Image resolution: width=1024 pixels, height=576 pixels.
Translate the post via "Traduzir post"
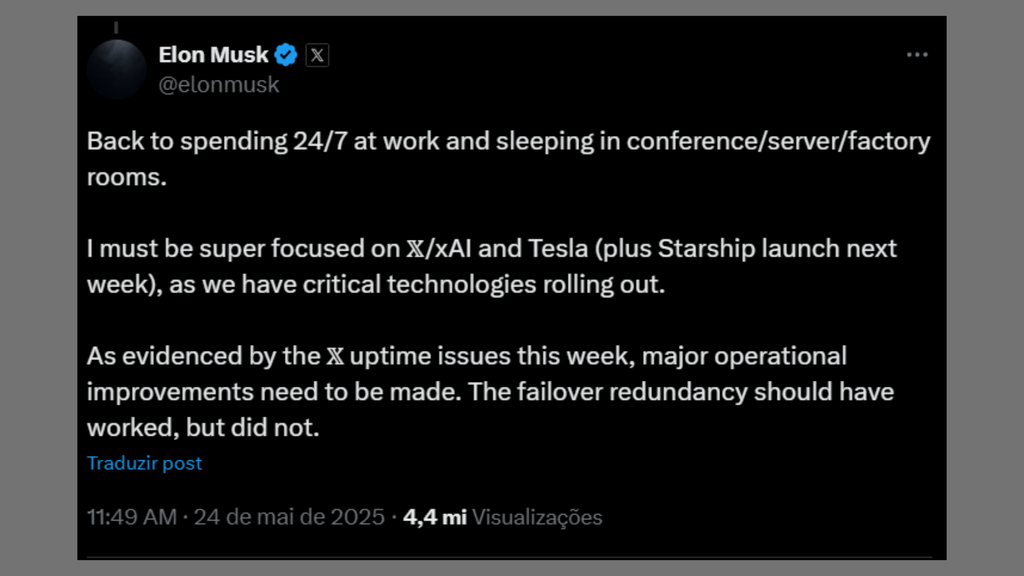click(x=144, y=463)
